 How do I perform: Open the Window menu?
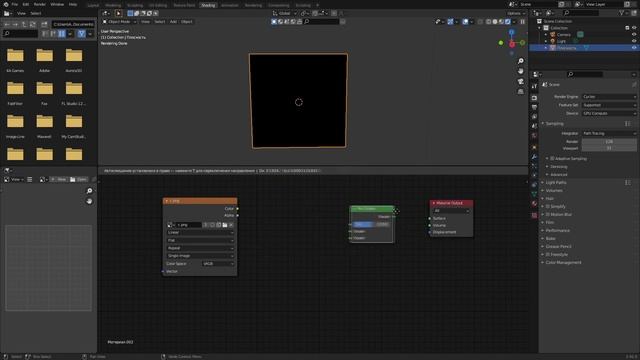(x=57, y=4)
